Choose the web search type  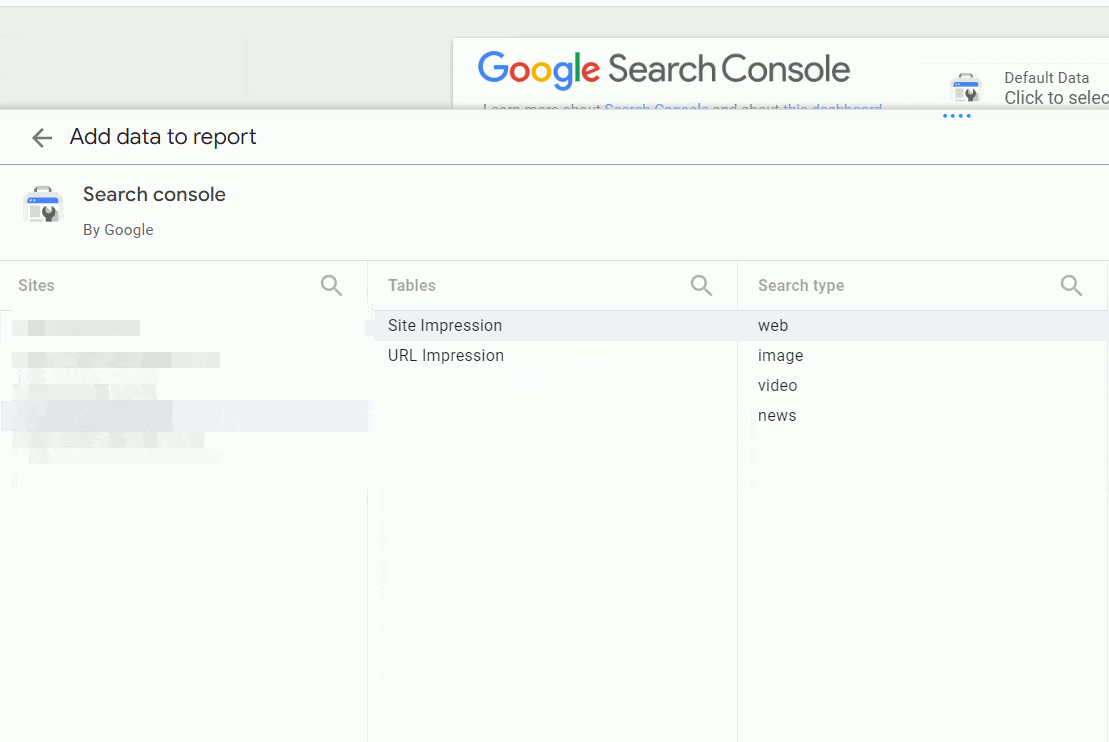[x=922, y=325]
